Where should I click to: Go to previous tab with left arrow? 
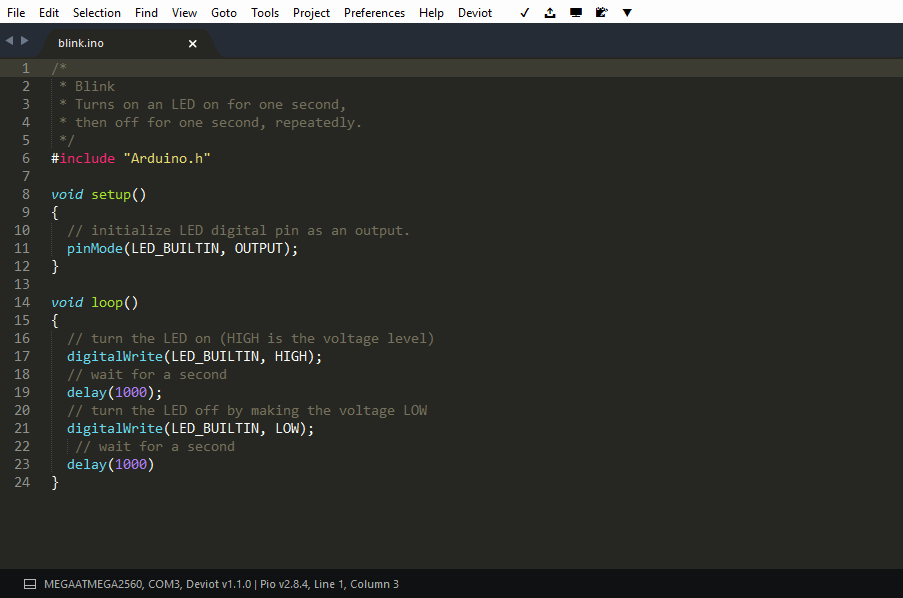[x=10, y=41]
